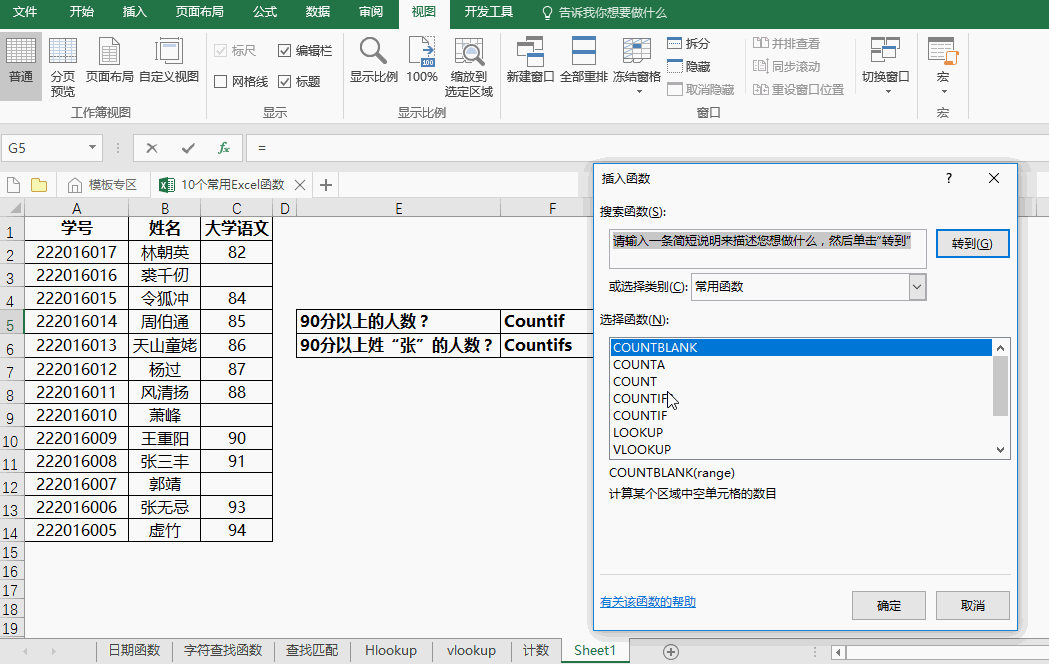Uncheck the headings (标题) checkbox

pyautogui.click(x=285, y=82)
